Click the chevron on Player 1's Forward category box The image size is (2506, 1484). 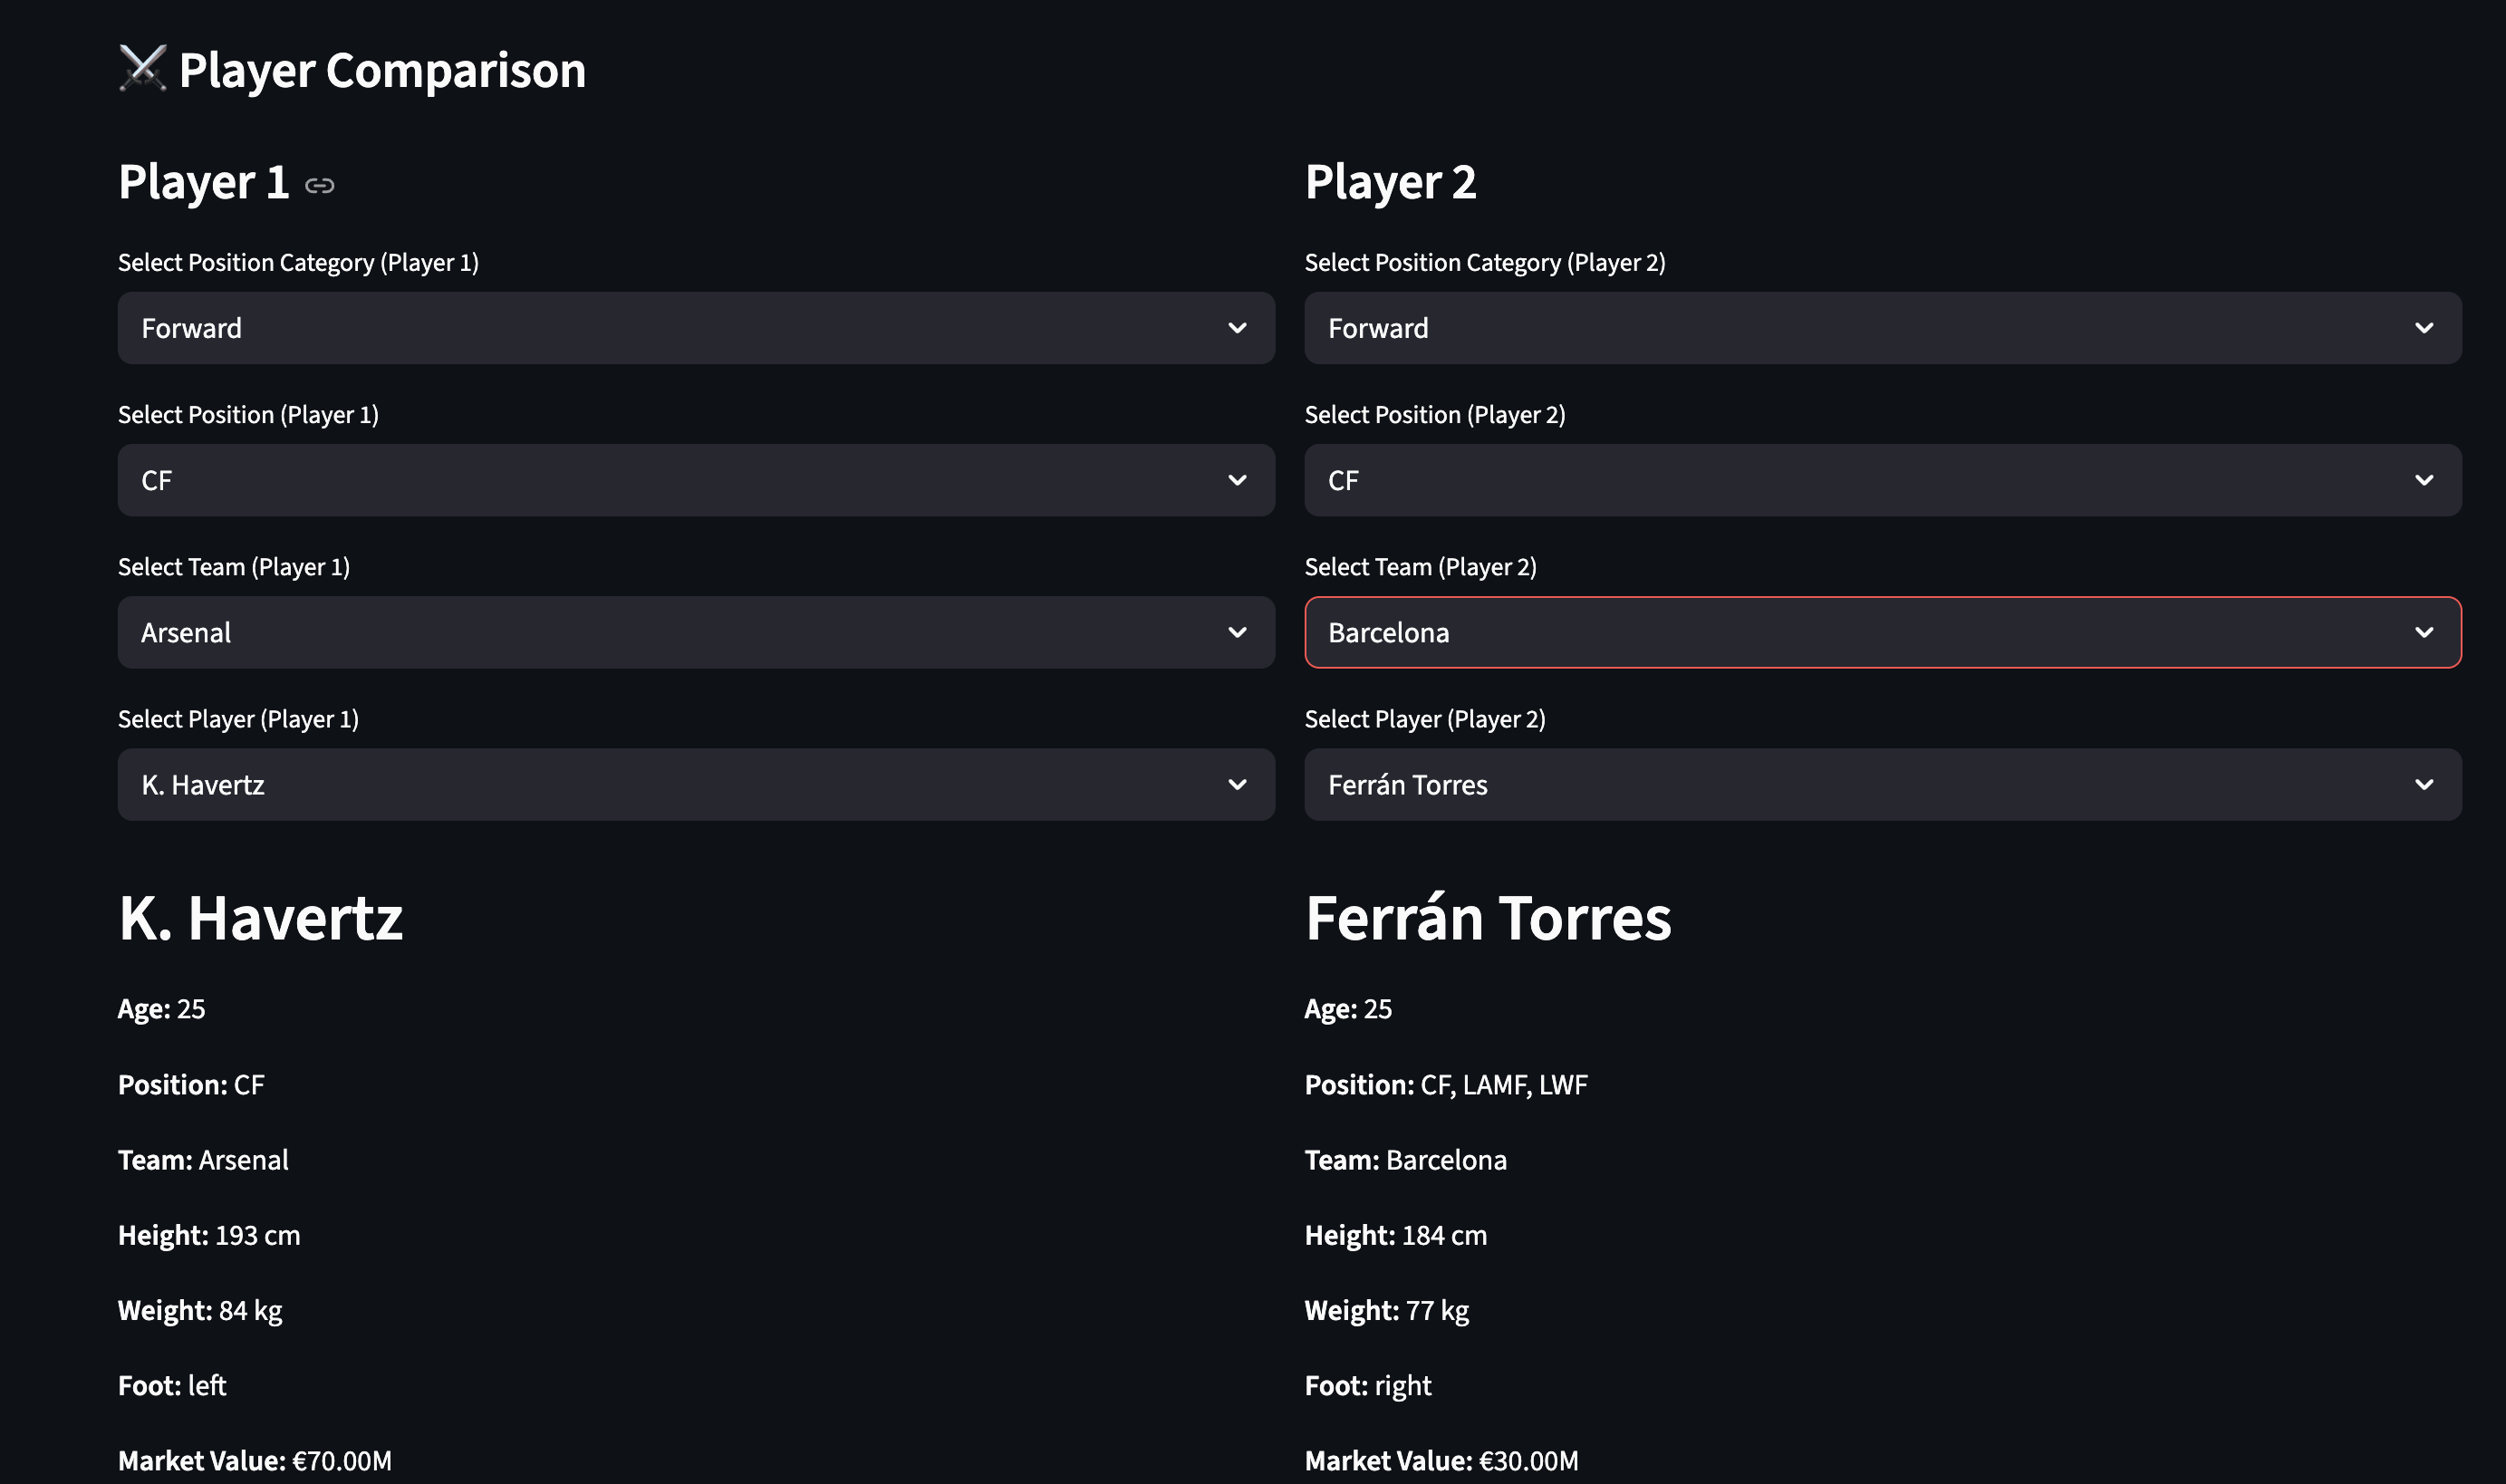click(1237, 328)
